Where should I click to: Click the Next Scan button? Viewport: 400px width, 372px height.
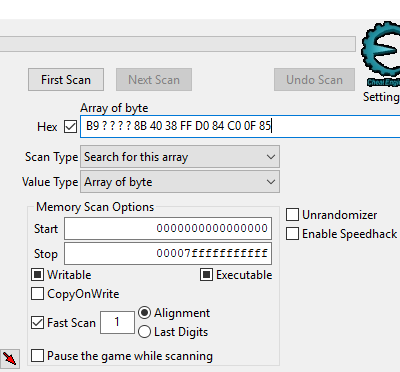pyautogui.click(x=154, y=80)
